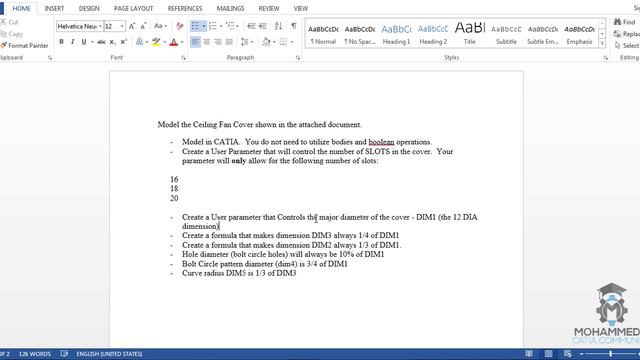Apply Title style
The image size is (640, 360).
point(469,34)
